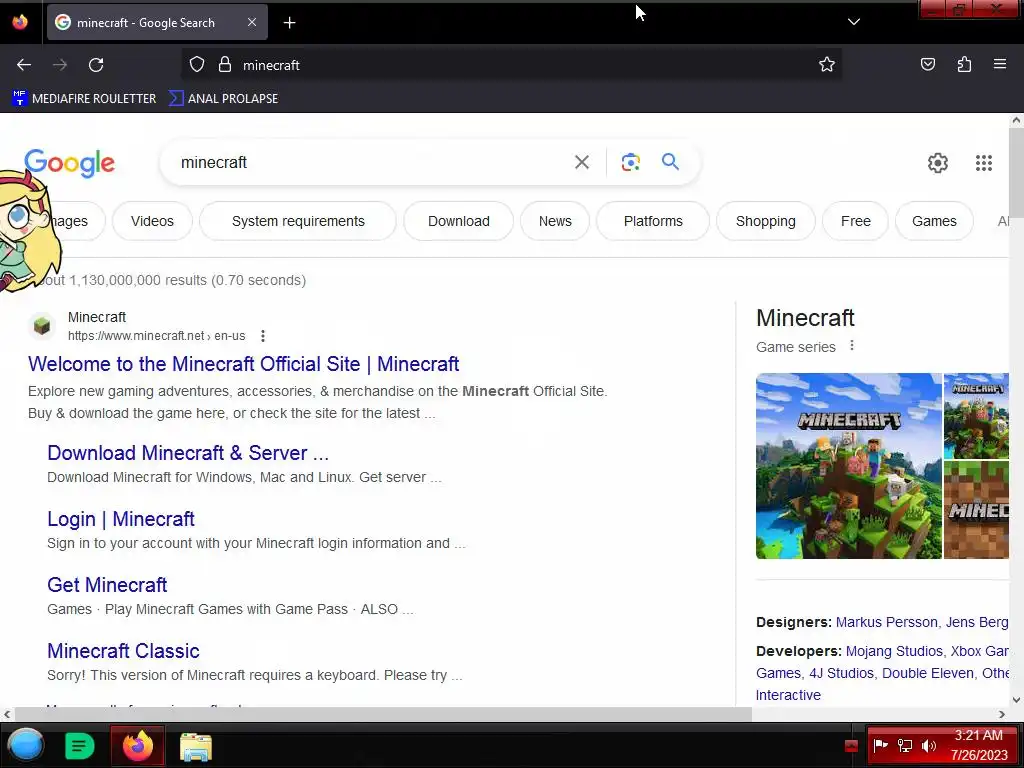Open the Google apps grid

984,163
